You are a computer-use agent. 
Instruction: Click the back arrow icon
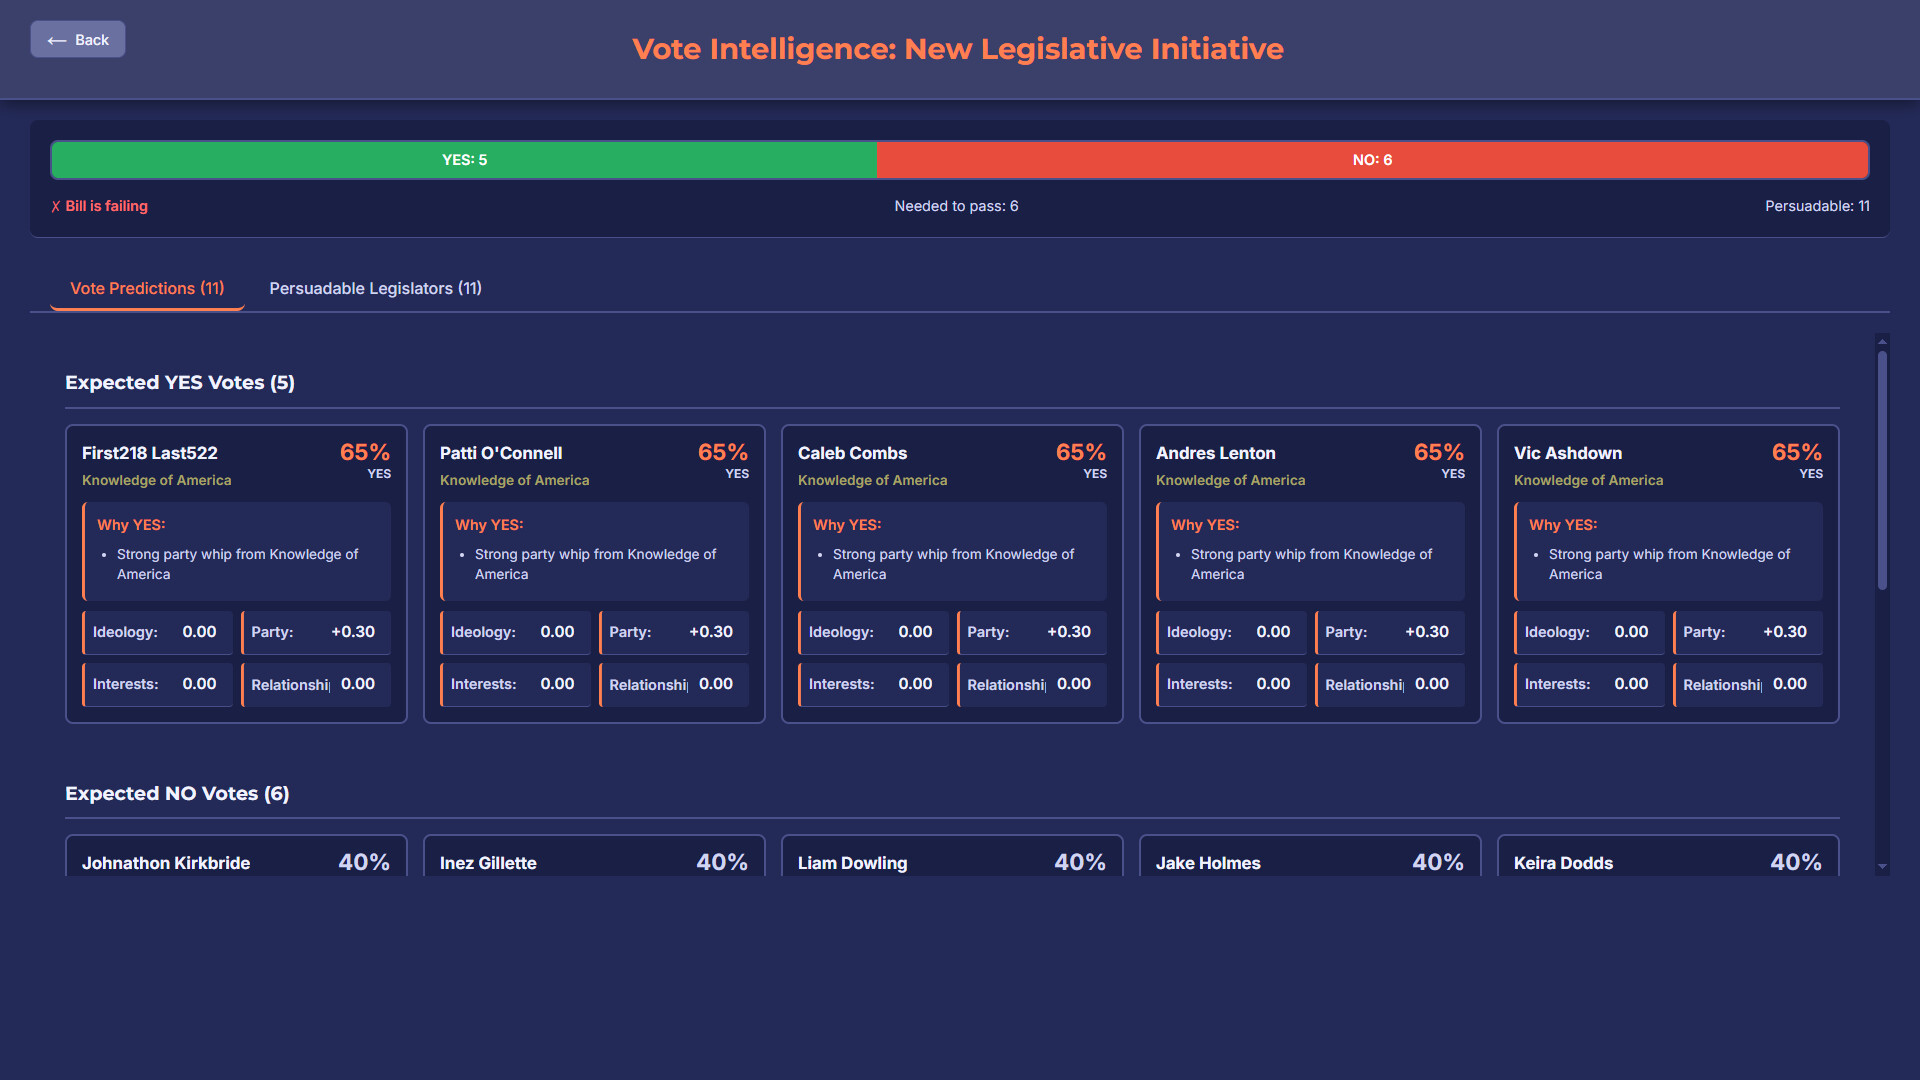[x=58, y=39]
